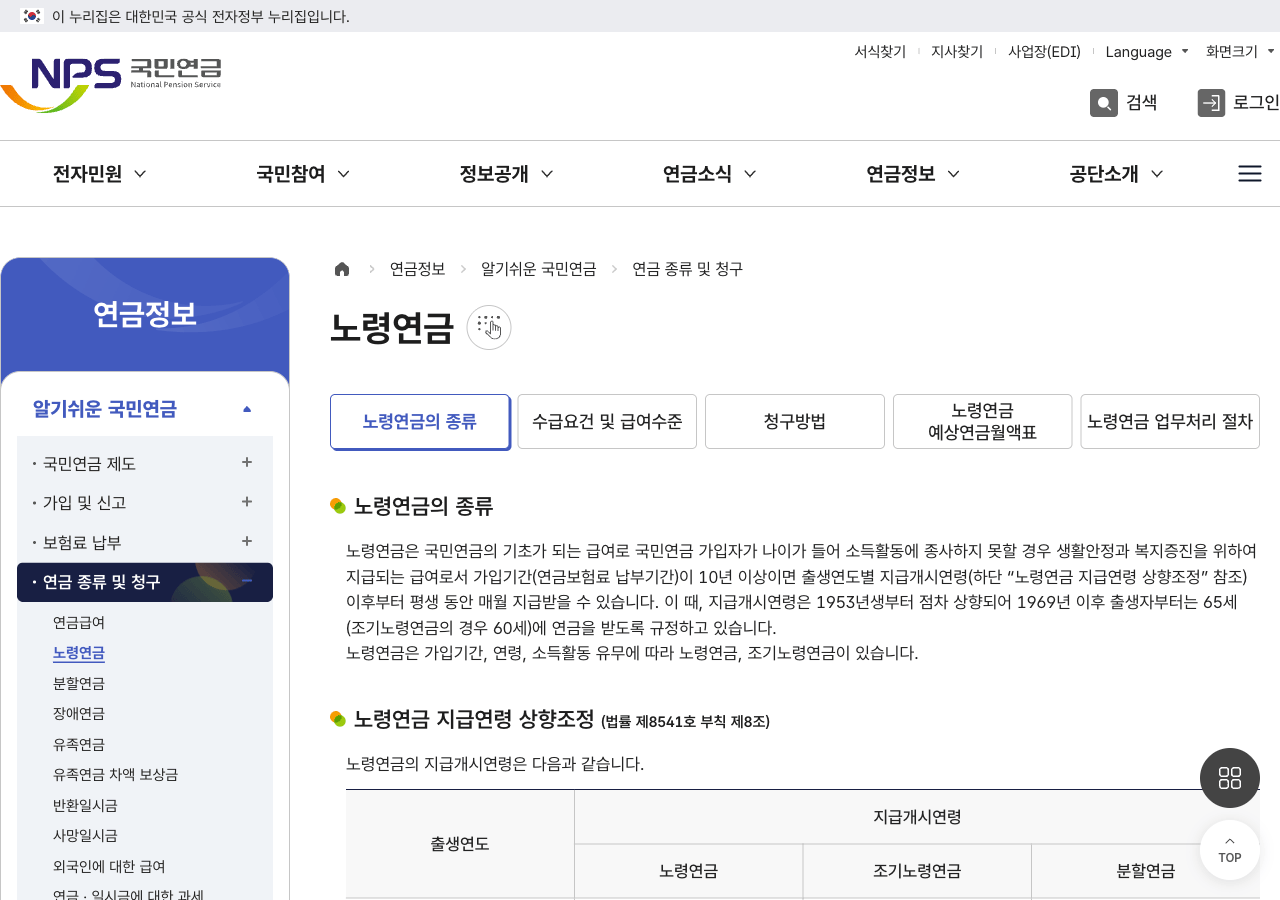
Task: Click the 로그인 text label
Action: [x=1256, y=102]
